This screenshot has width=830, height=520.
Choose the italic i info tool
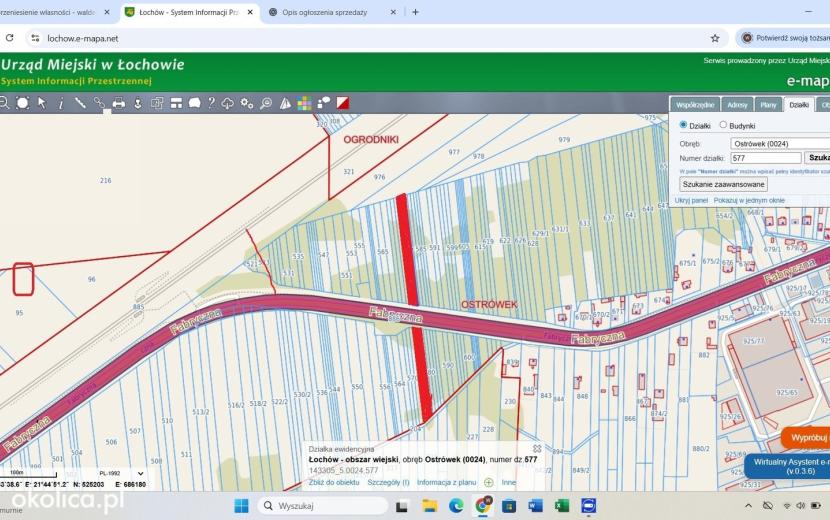pos(61,103)
